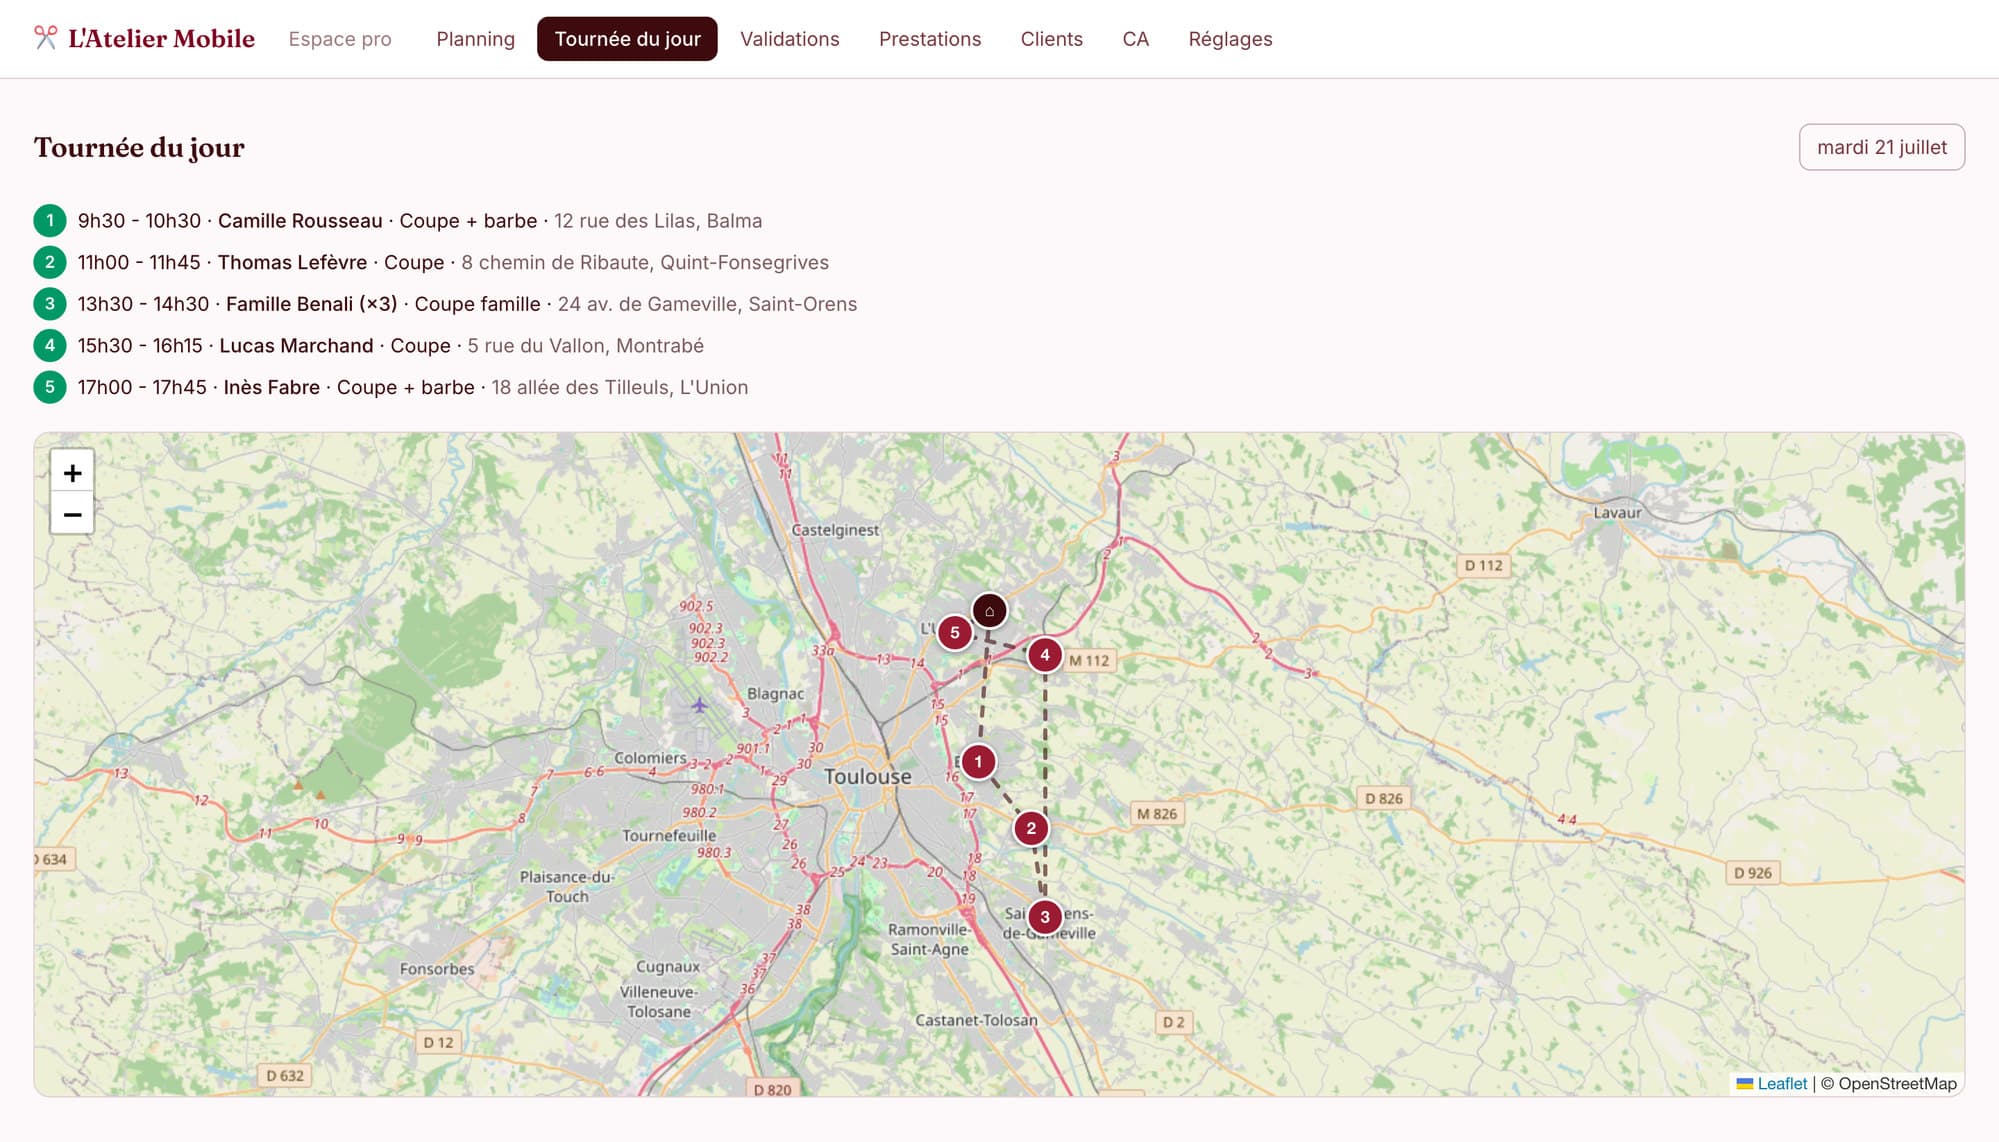Open the Prestations tab

coord(929,39)
